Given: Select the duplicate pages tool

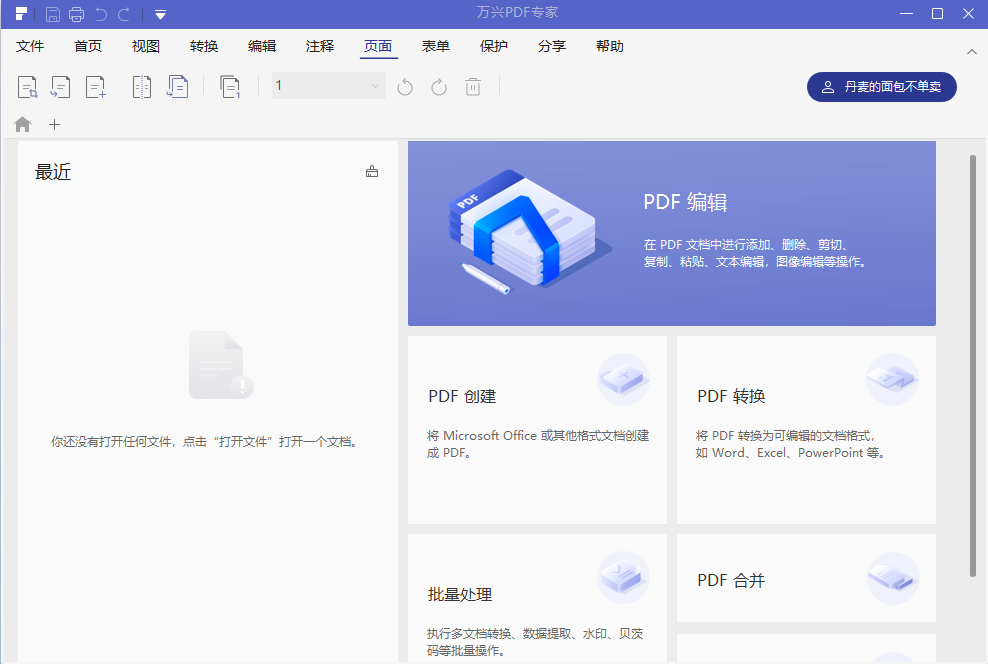Looking at the screenshot, I should click(x=230, y=87).
